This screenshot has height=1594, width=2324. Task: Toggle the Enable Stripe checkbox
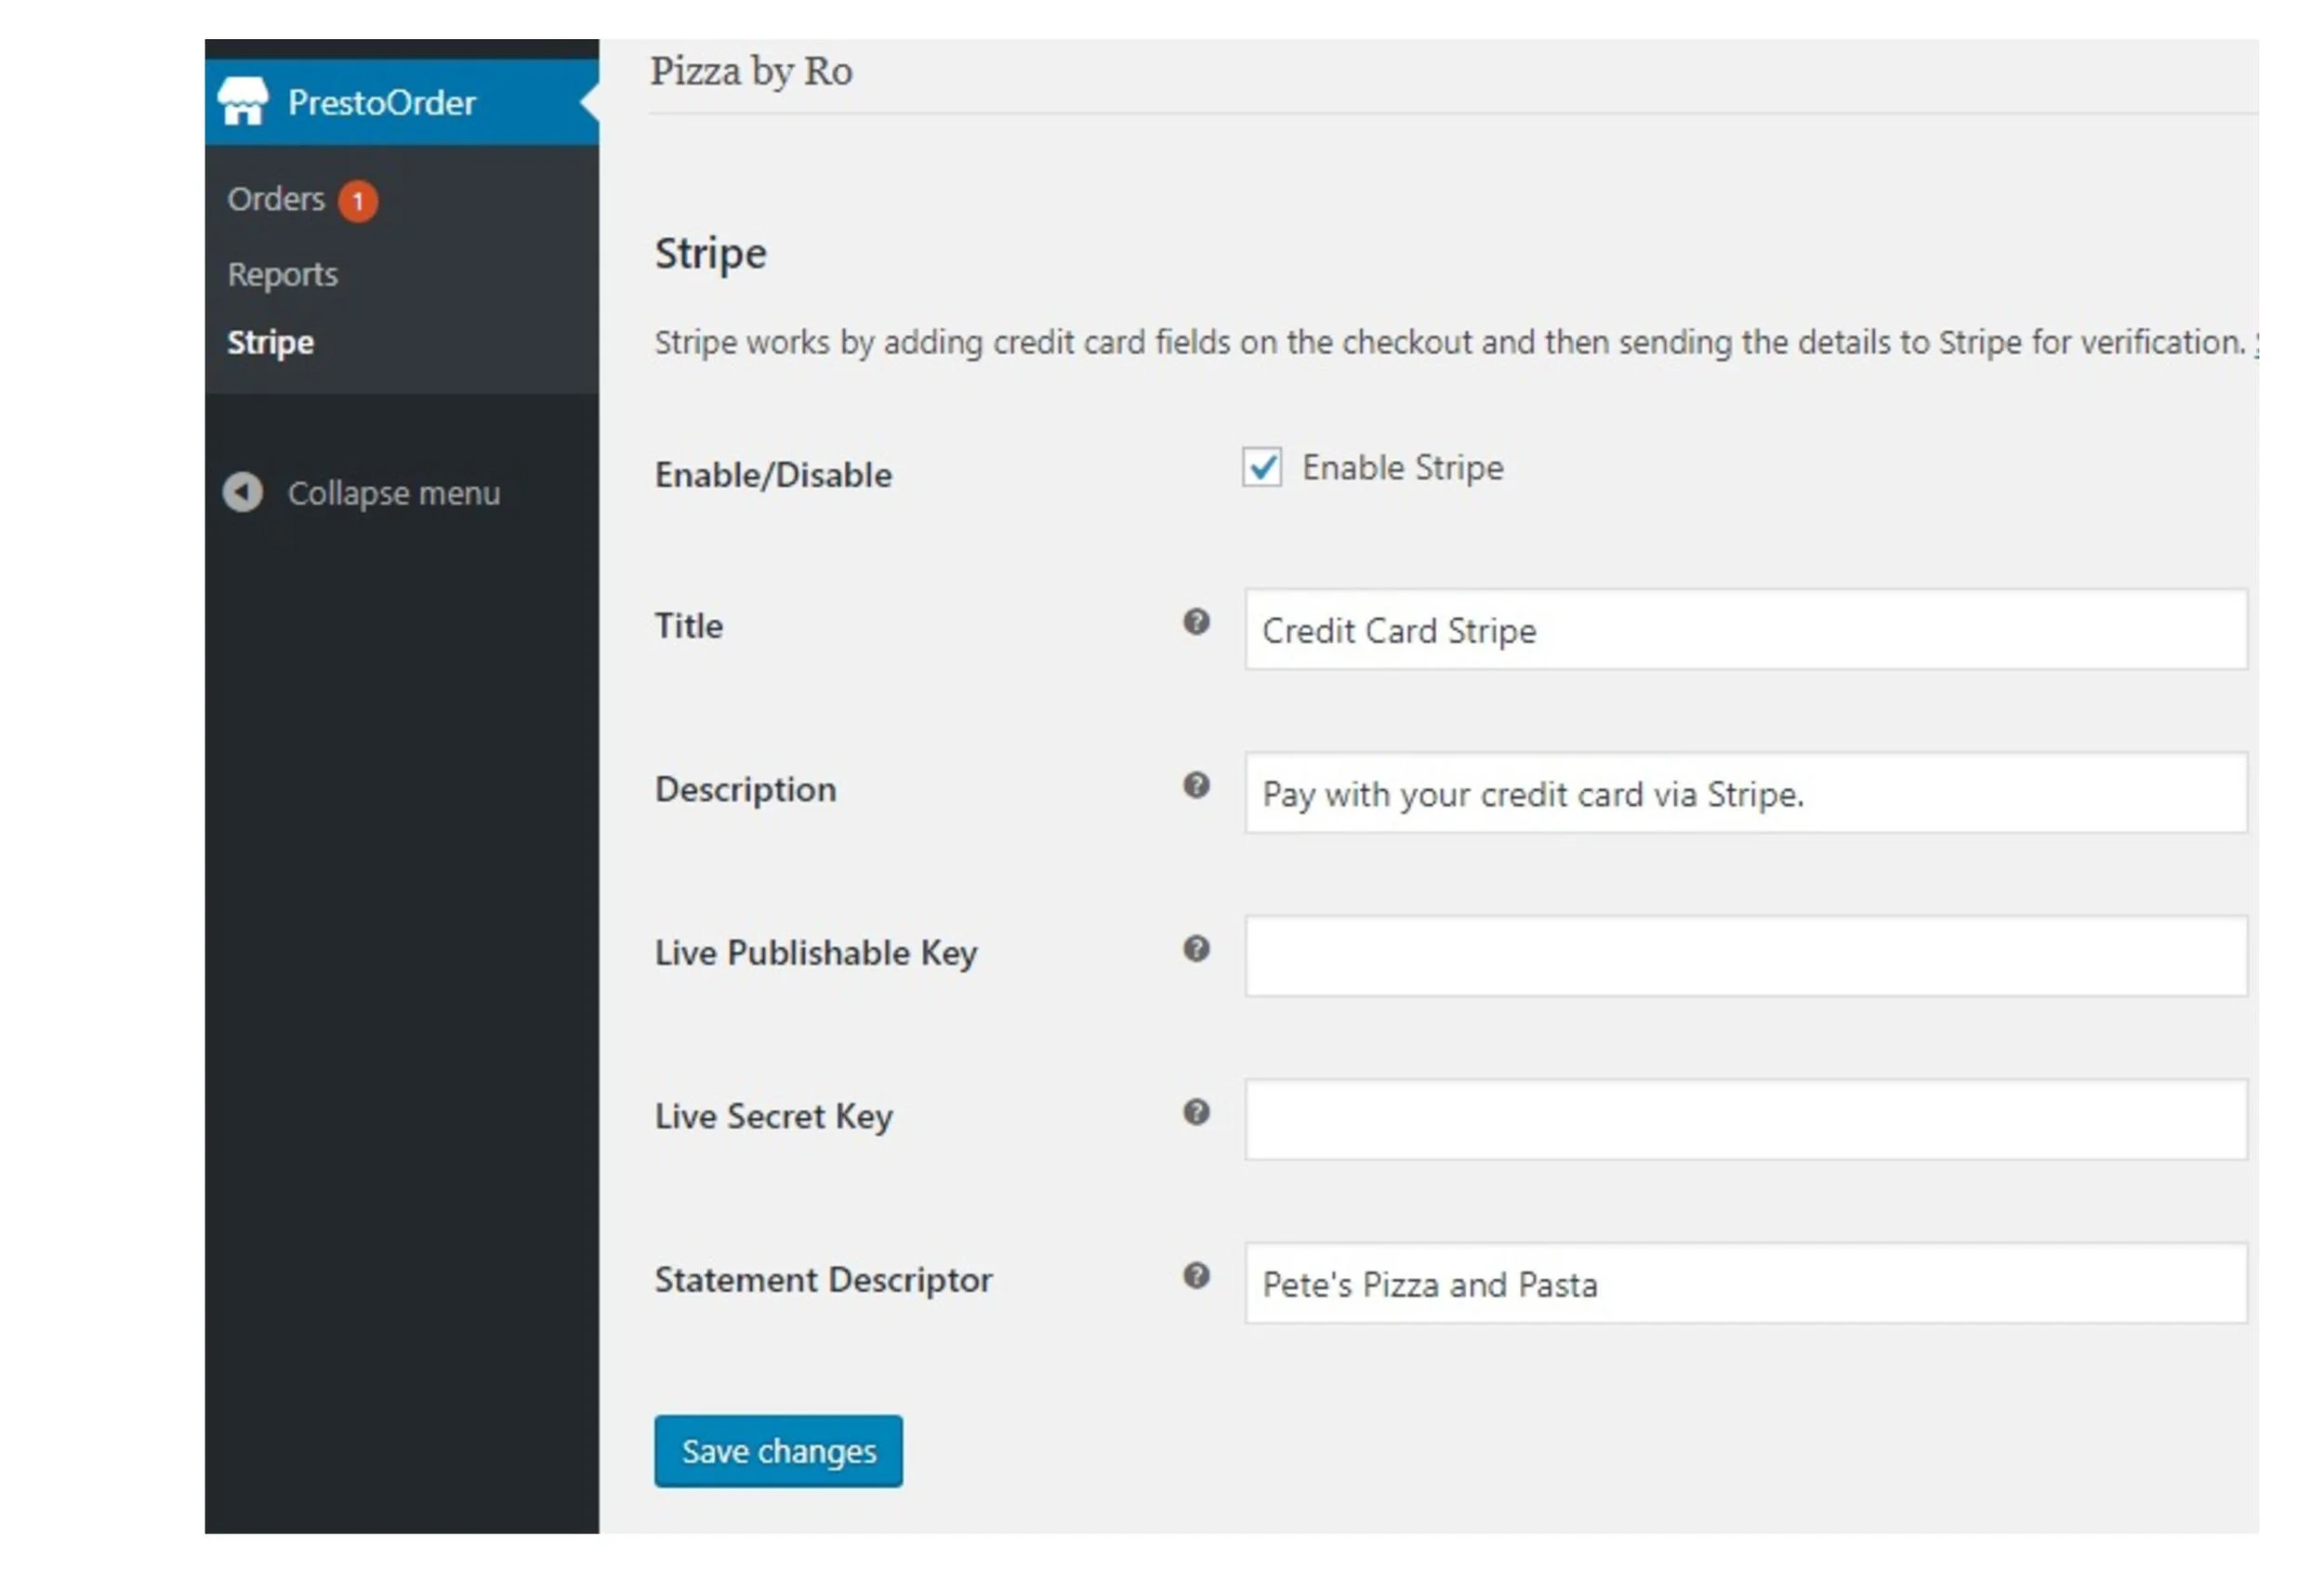[1262, 467]
